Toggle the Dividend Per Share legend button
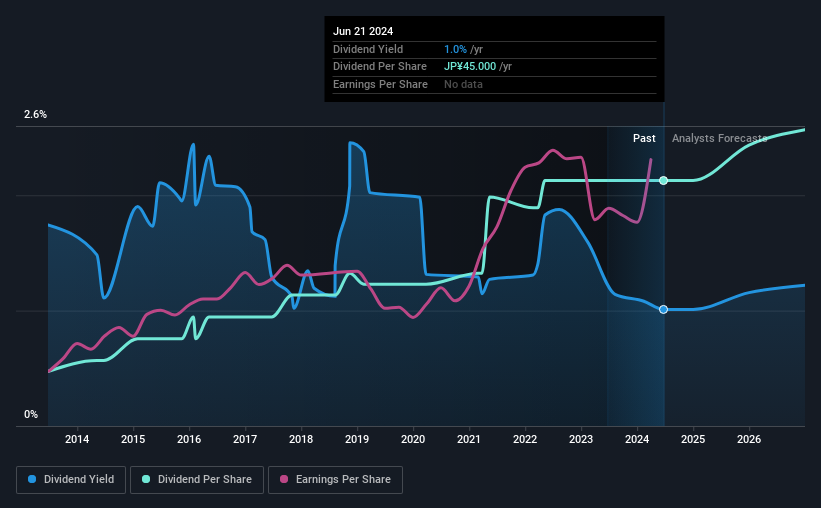The image size is (821, 508). click(197, 480)
